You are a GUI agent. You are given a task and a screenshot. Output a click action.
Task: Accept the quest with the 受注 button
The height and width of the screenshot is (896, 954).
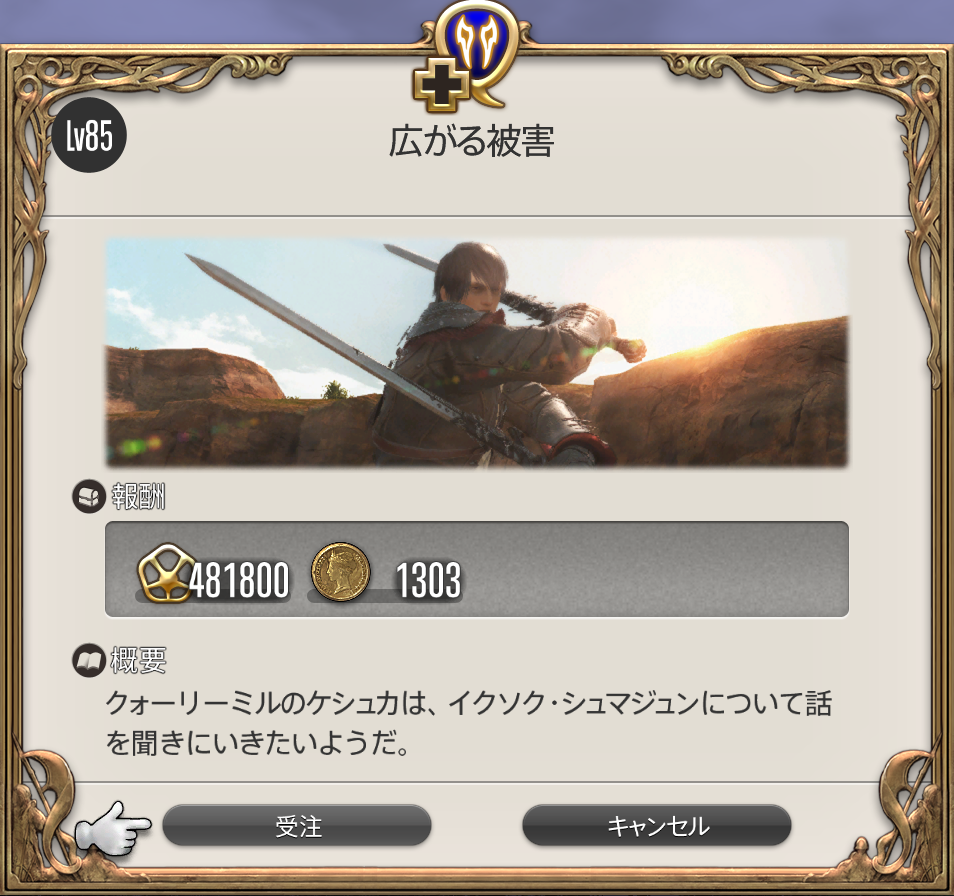297,826
